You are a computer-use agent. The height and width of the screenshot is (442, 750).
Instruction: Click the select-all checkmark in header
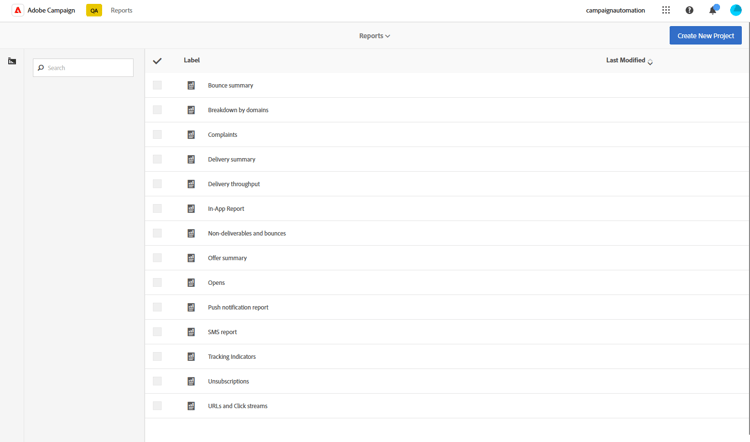157,61
